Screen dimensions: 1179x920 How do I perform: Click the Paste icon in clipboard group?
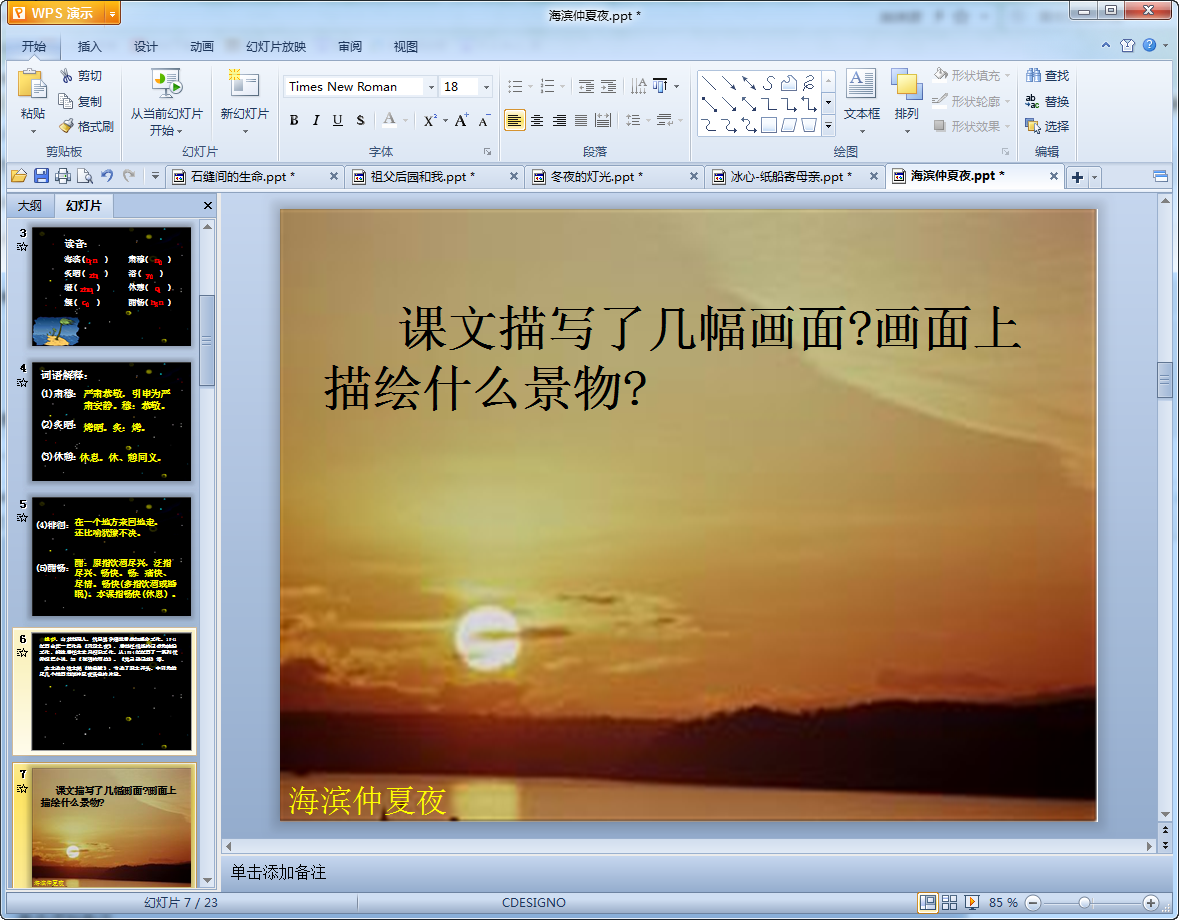coord(32,84)
